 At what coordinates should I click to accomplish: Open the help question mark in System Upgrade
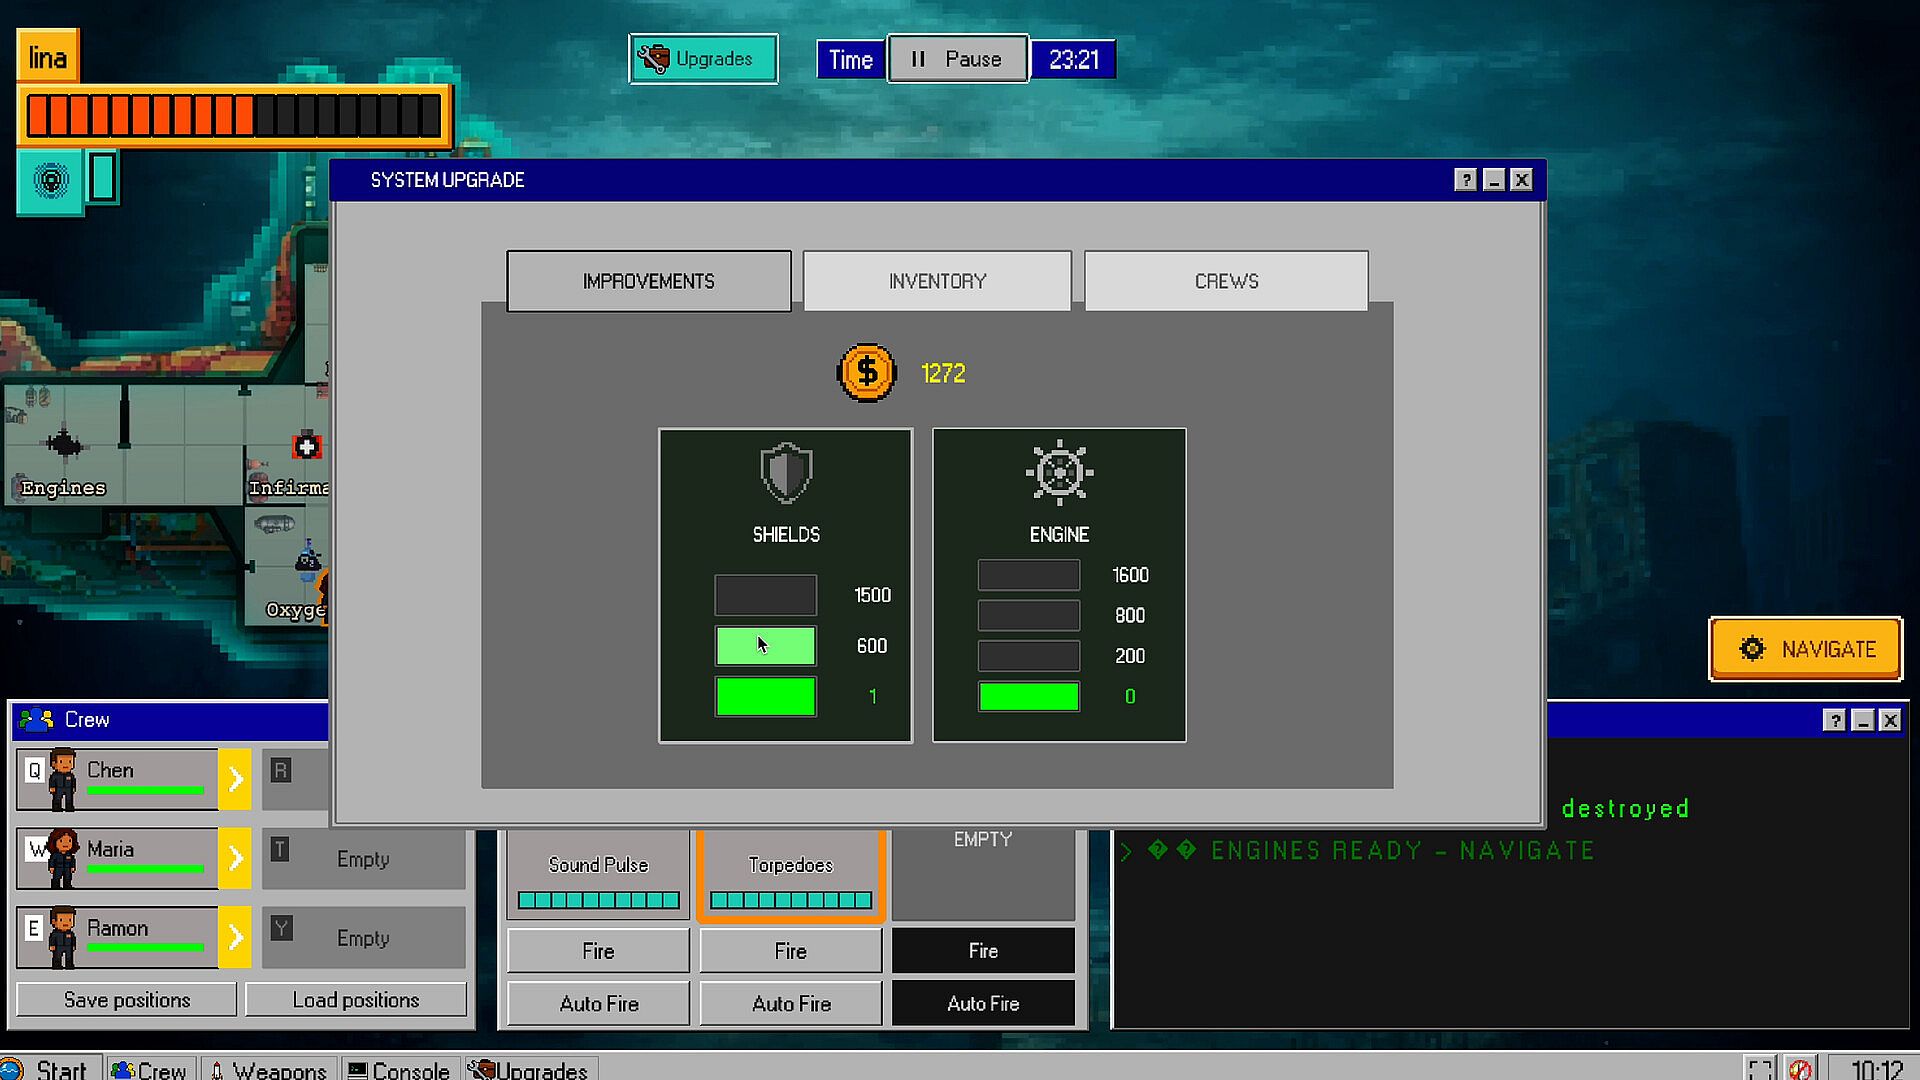(x=1465, y=180)
